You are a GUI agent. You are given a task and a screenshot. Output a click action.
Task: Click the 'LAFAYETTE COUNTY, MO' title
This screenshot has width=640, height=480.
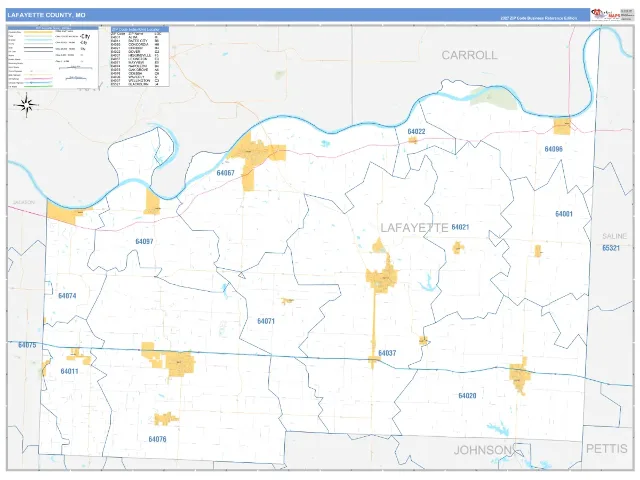point(46,15)
